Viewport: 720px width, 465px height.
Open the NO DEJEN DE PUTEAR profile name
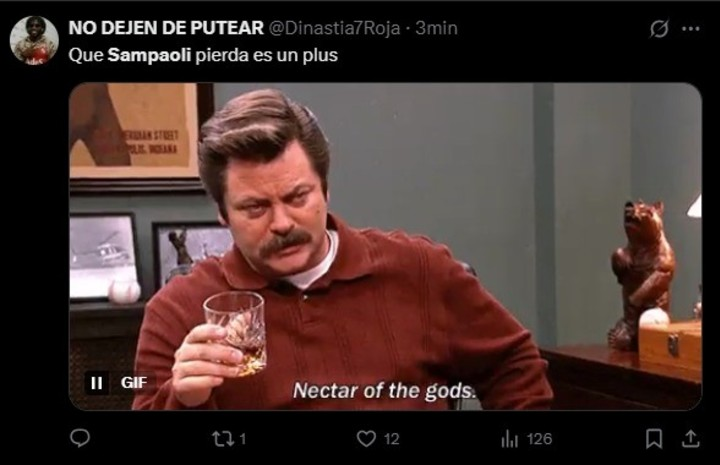click(x=166, y=28)
